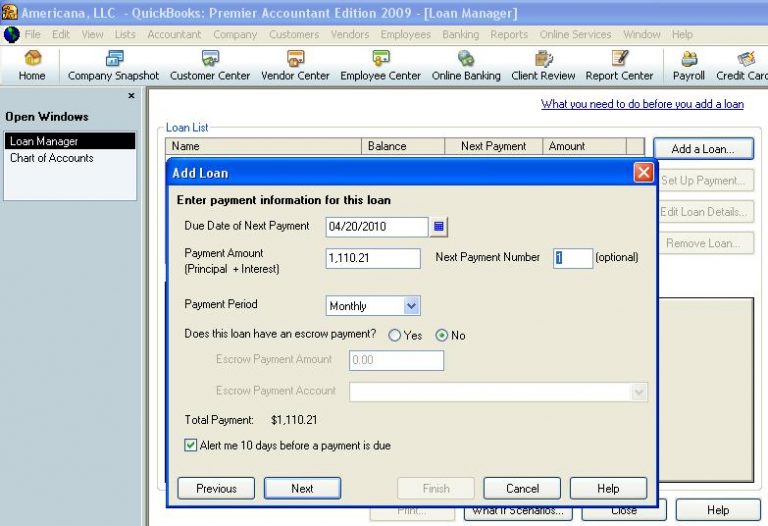Screen dimensions: 768x526
Task: Select Yes for escrow payment
Action: (x=394, y=335)
